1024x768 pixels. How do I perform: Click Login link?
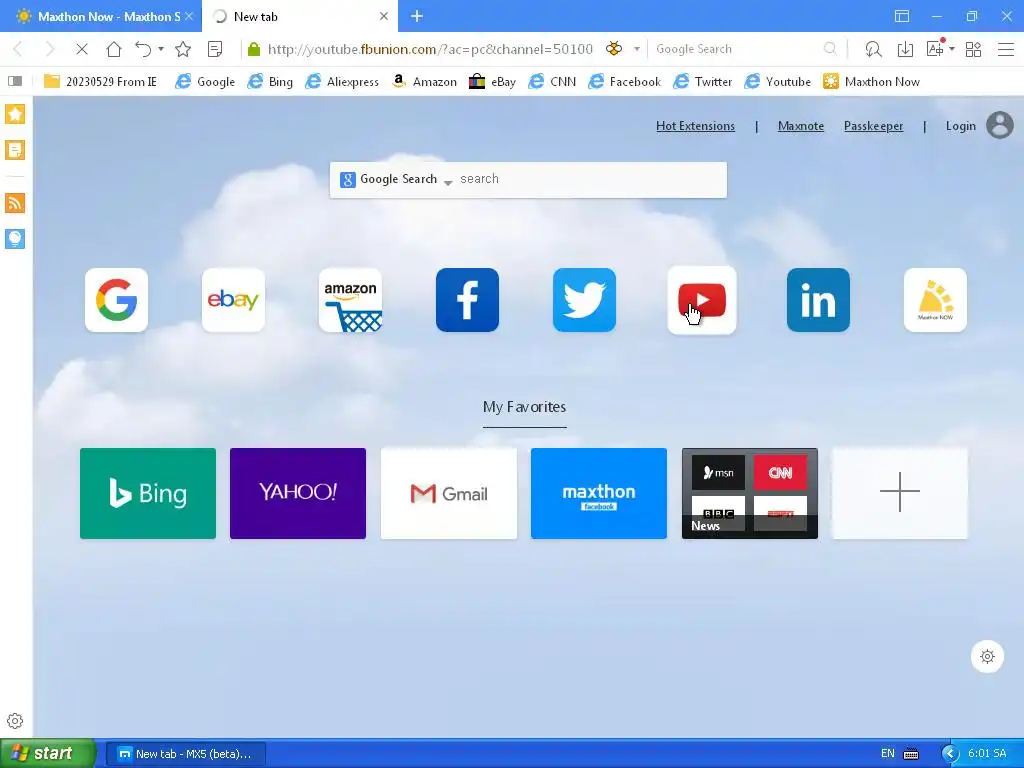961,126
